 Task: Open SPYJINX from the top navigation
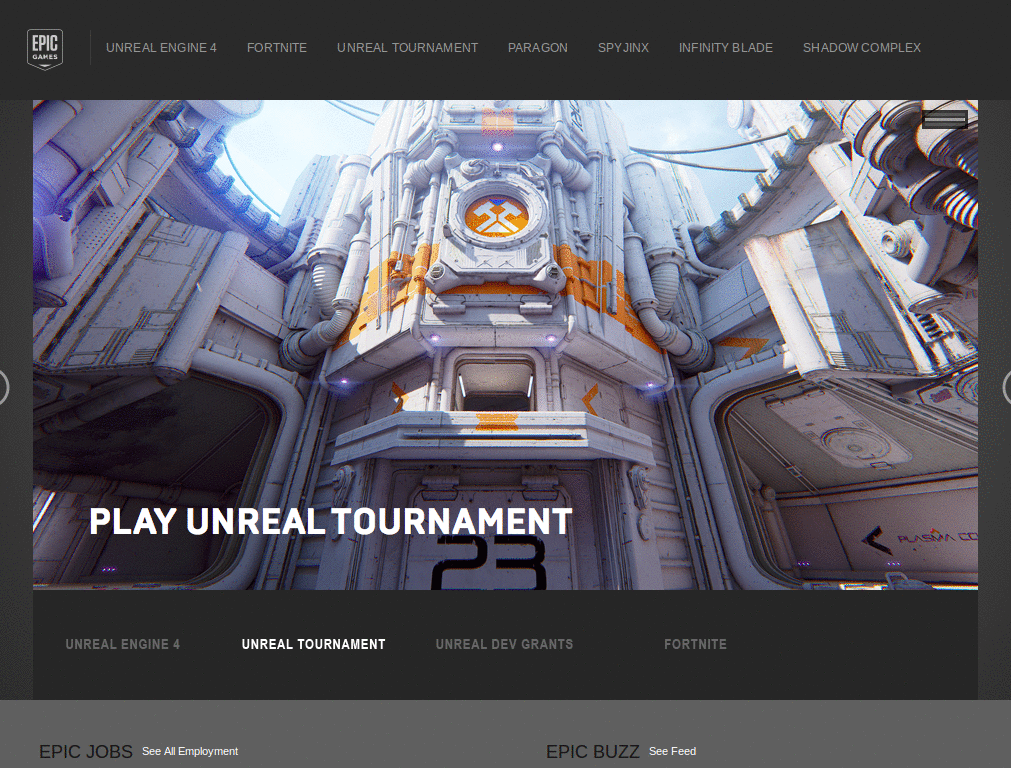622,47
